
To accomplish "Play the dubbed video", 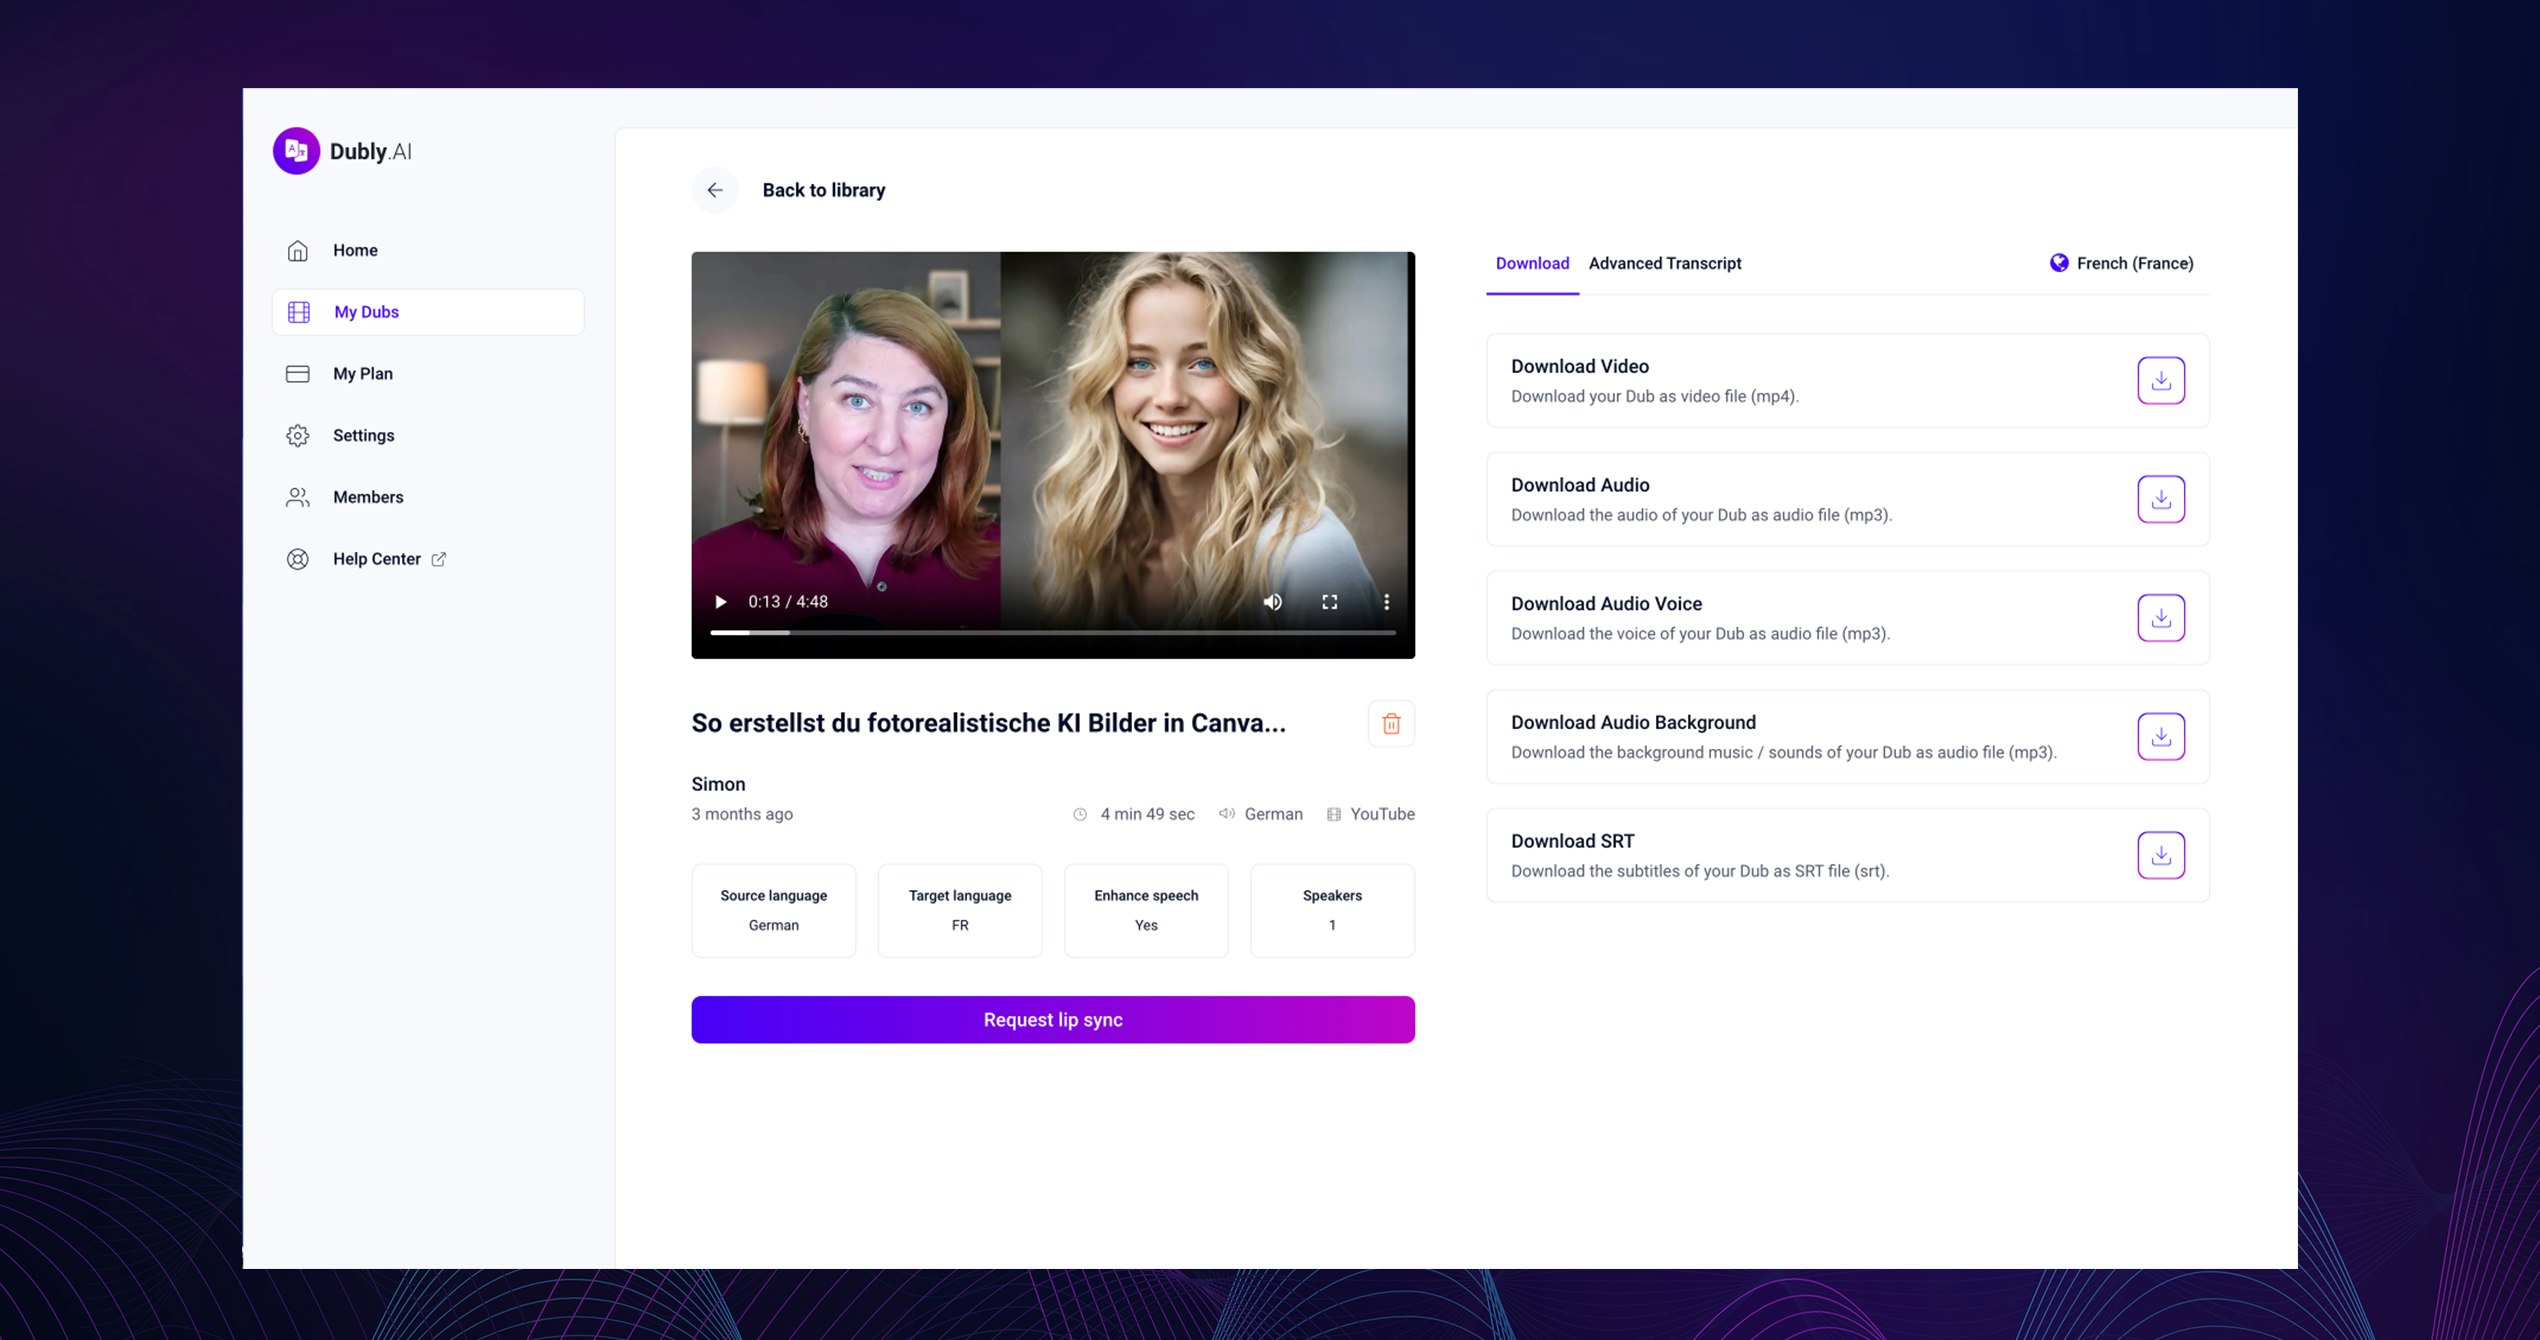I will [720, 602].
